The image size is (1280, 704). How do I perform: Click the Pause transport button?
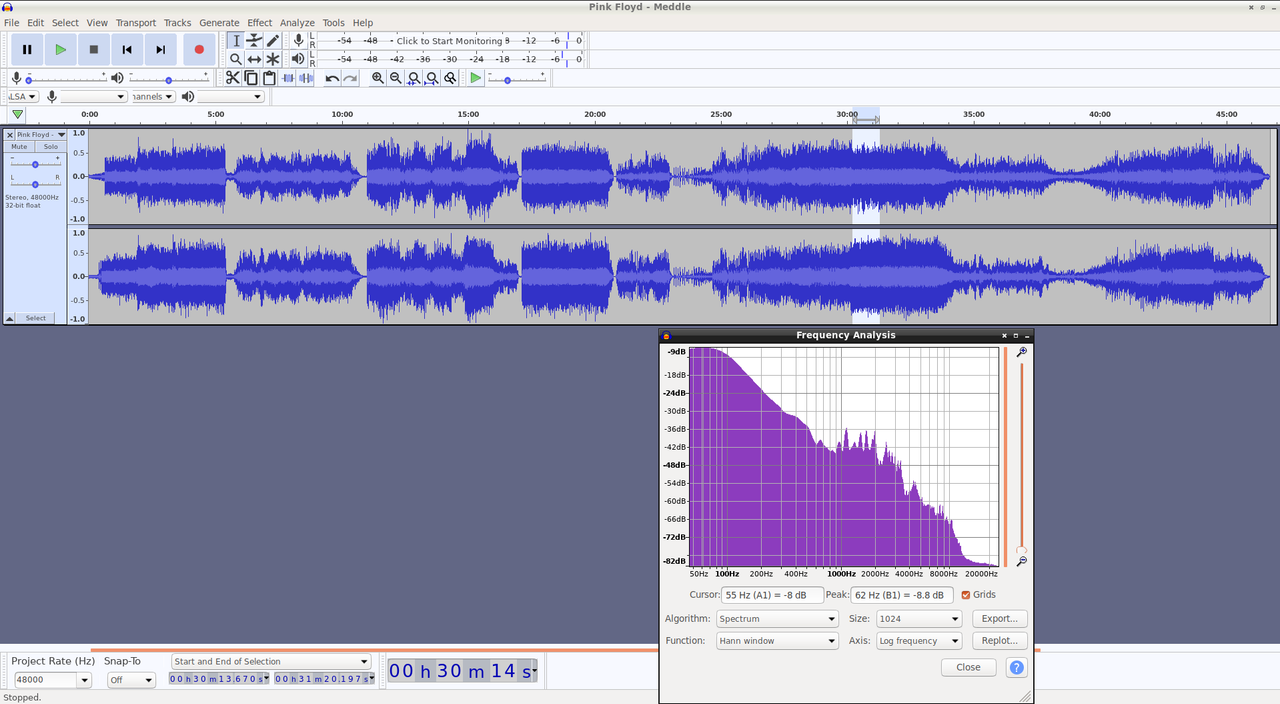tap(27, 49)
